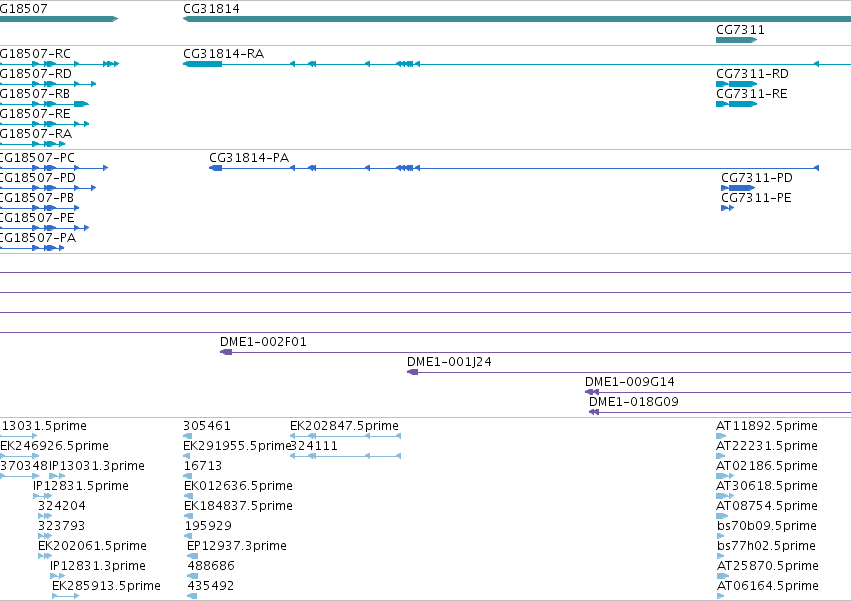Click the CG7311-PE protein label
Viewport: 851px width, 601px height.
click(756, 198)
